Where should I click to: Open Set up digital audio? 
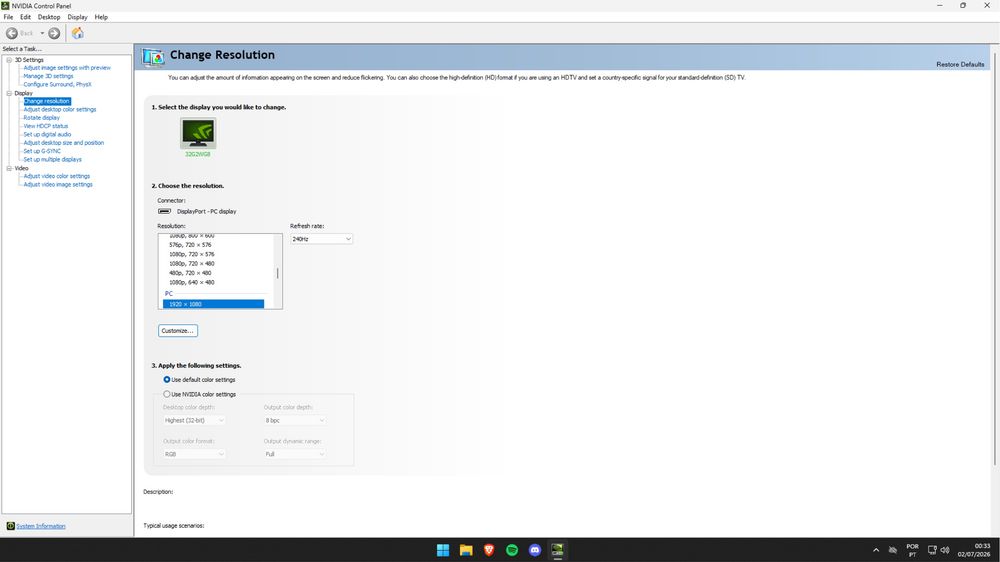point(47,134)
